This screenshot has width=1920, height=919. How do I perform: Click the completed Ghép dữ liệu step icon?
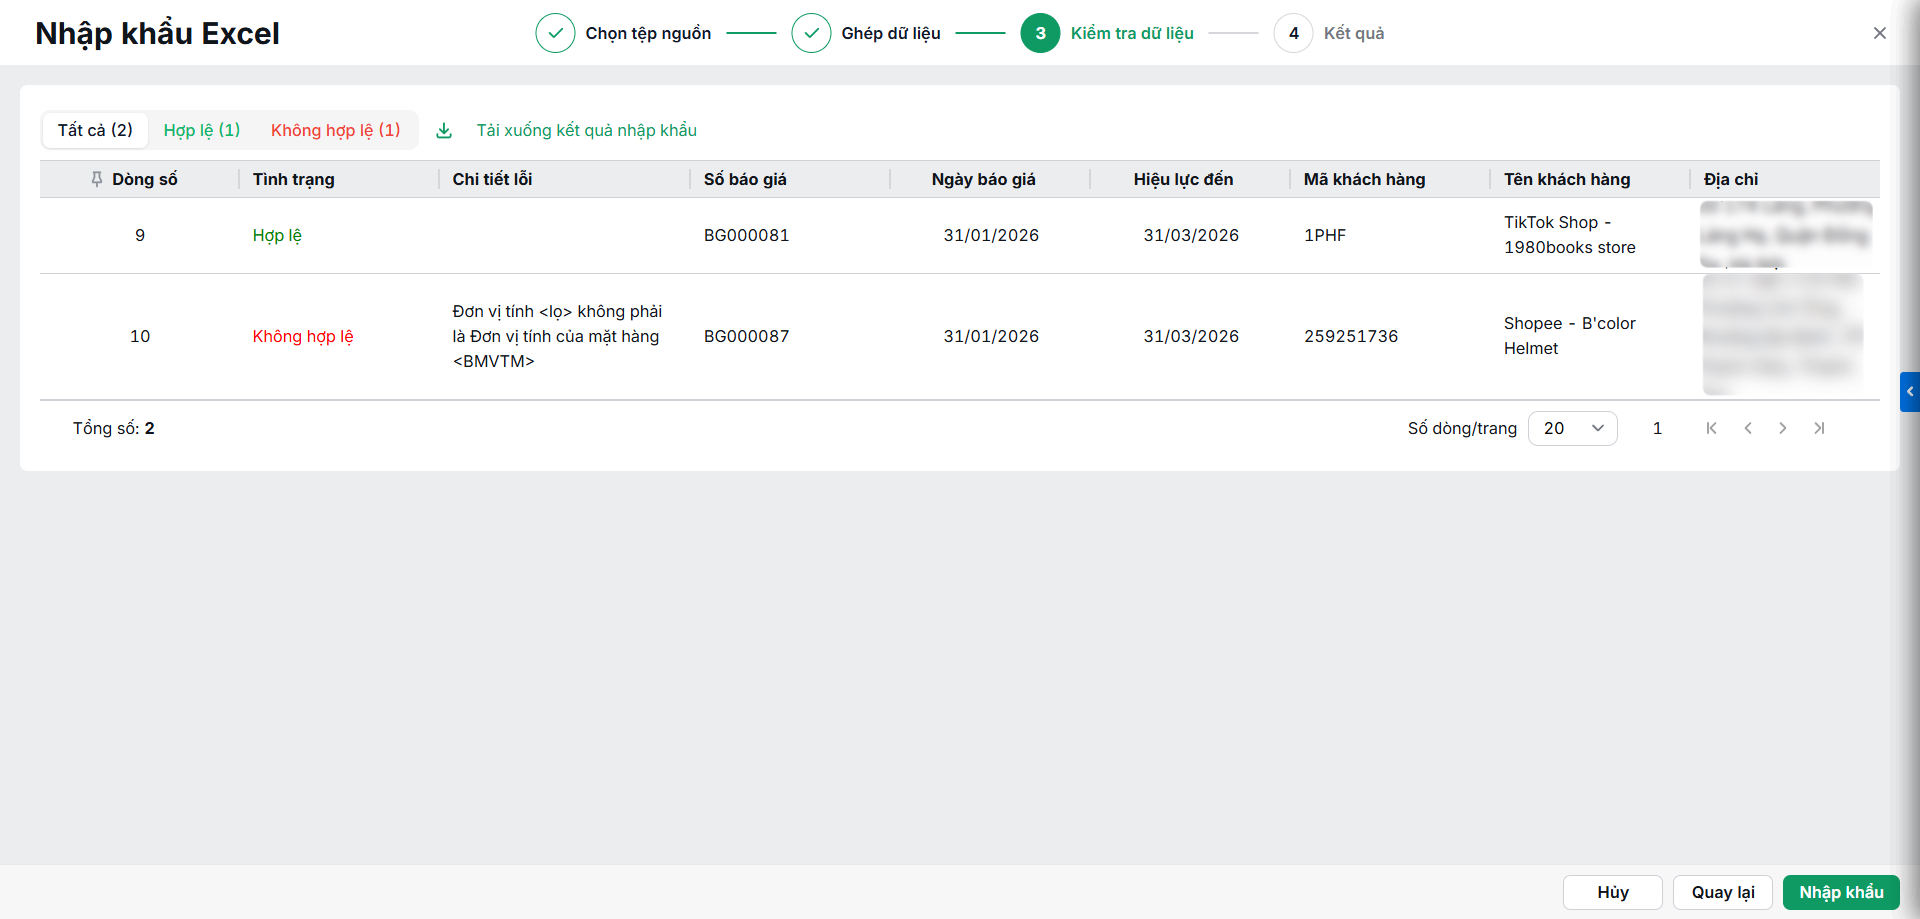point(811,33)
